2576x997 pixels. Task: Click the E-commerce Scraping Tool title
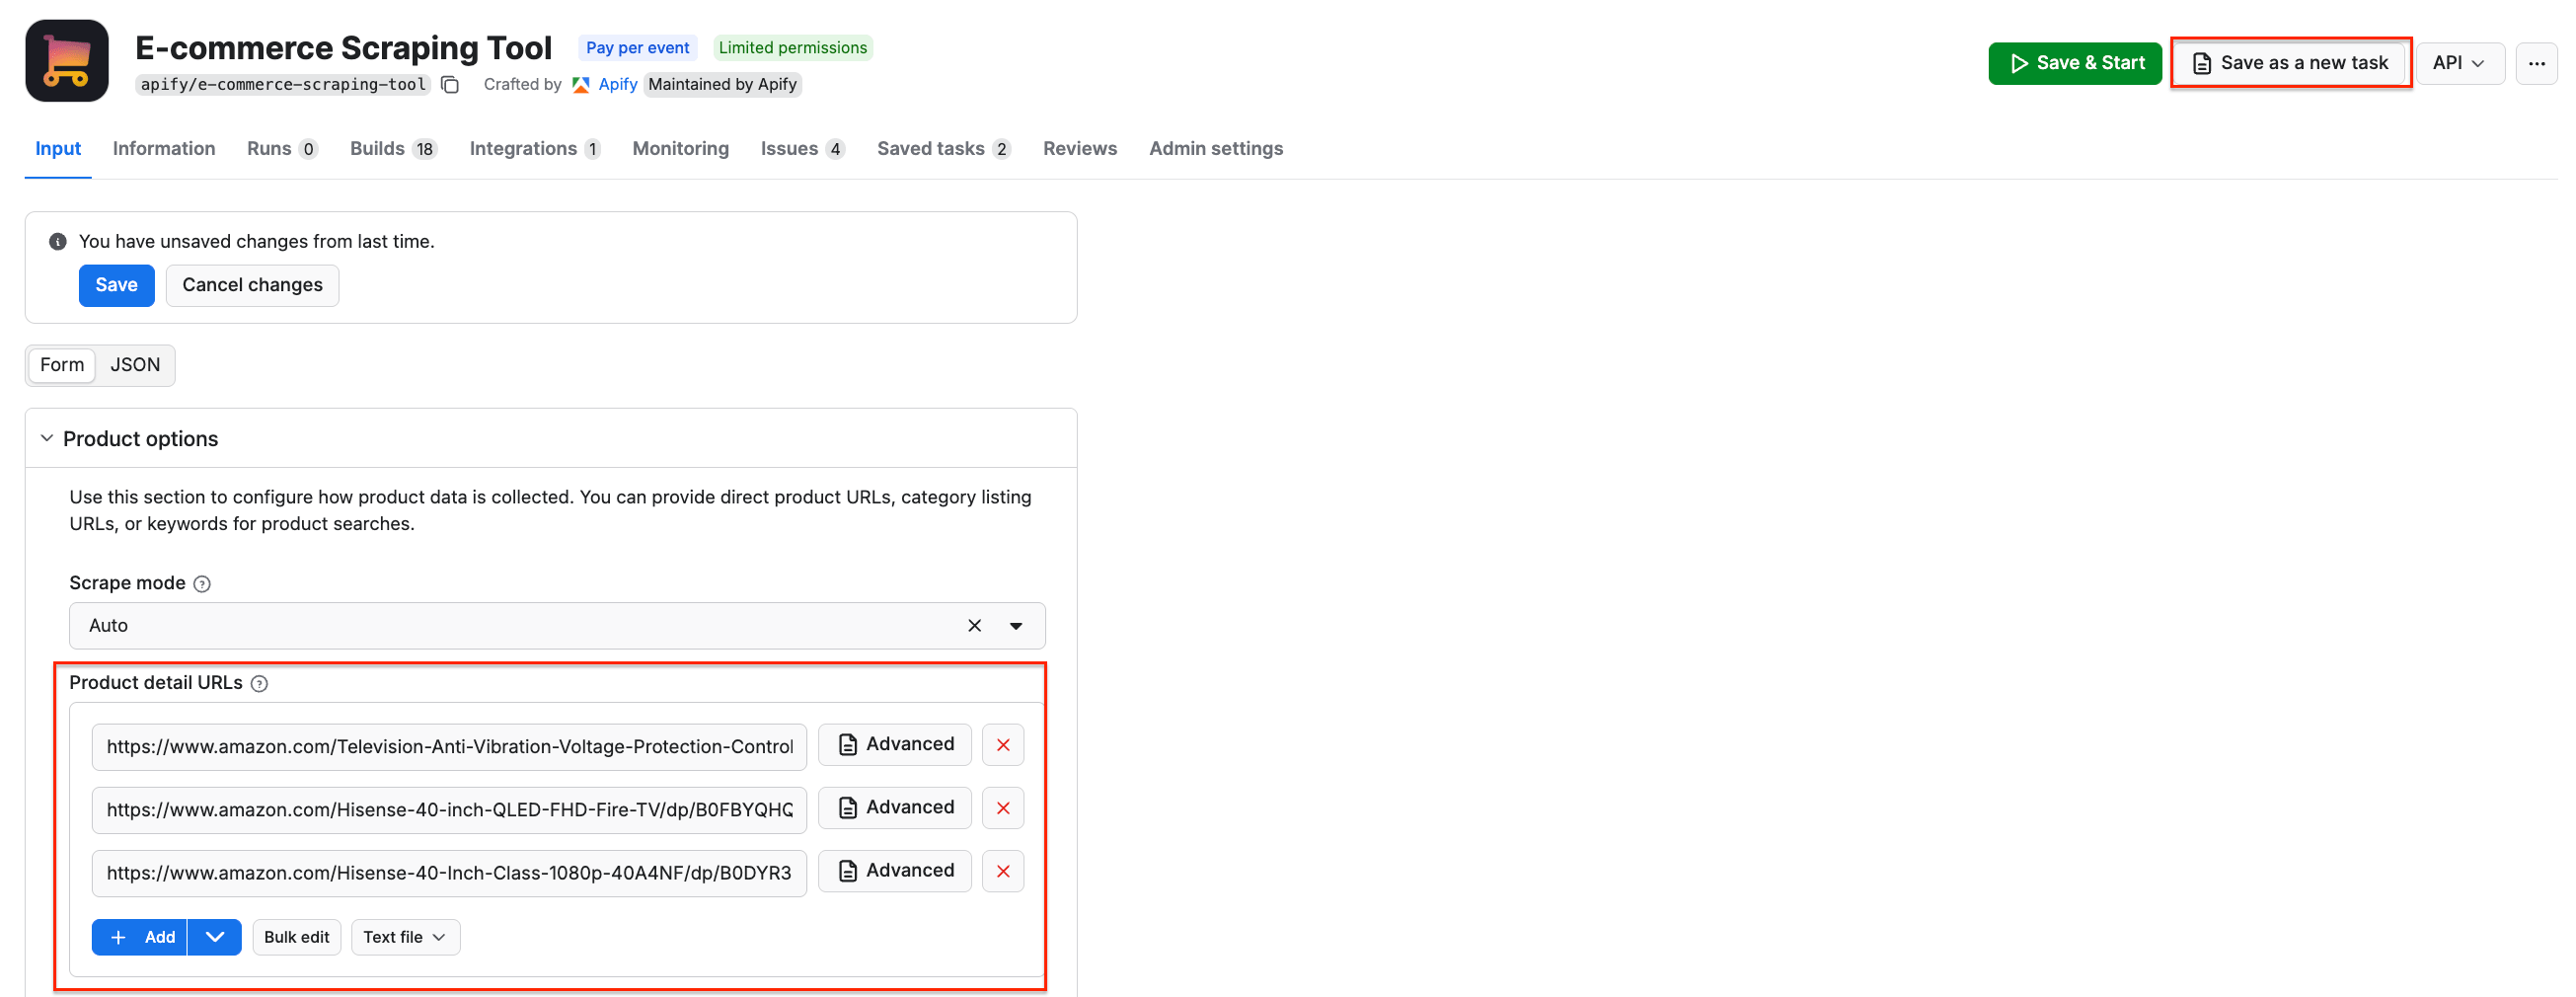[x=344, y=48]
